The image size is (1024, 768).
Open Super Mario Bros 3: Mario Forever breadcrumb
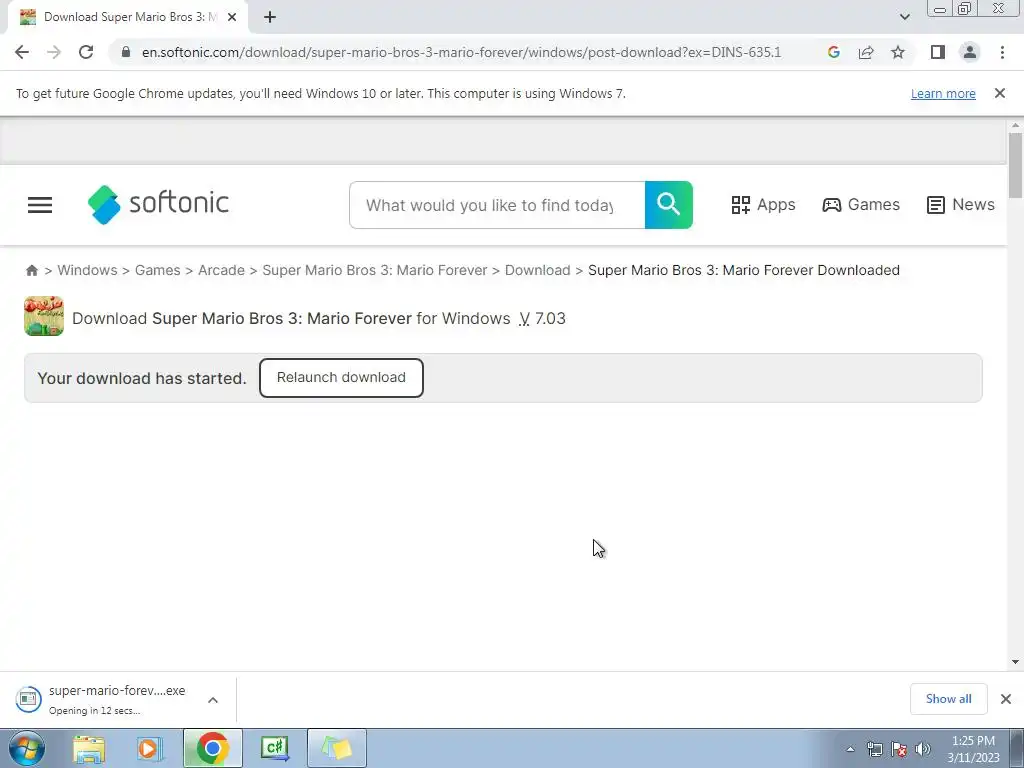(375, 270)
